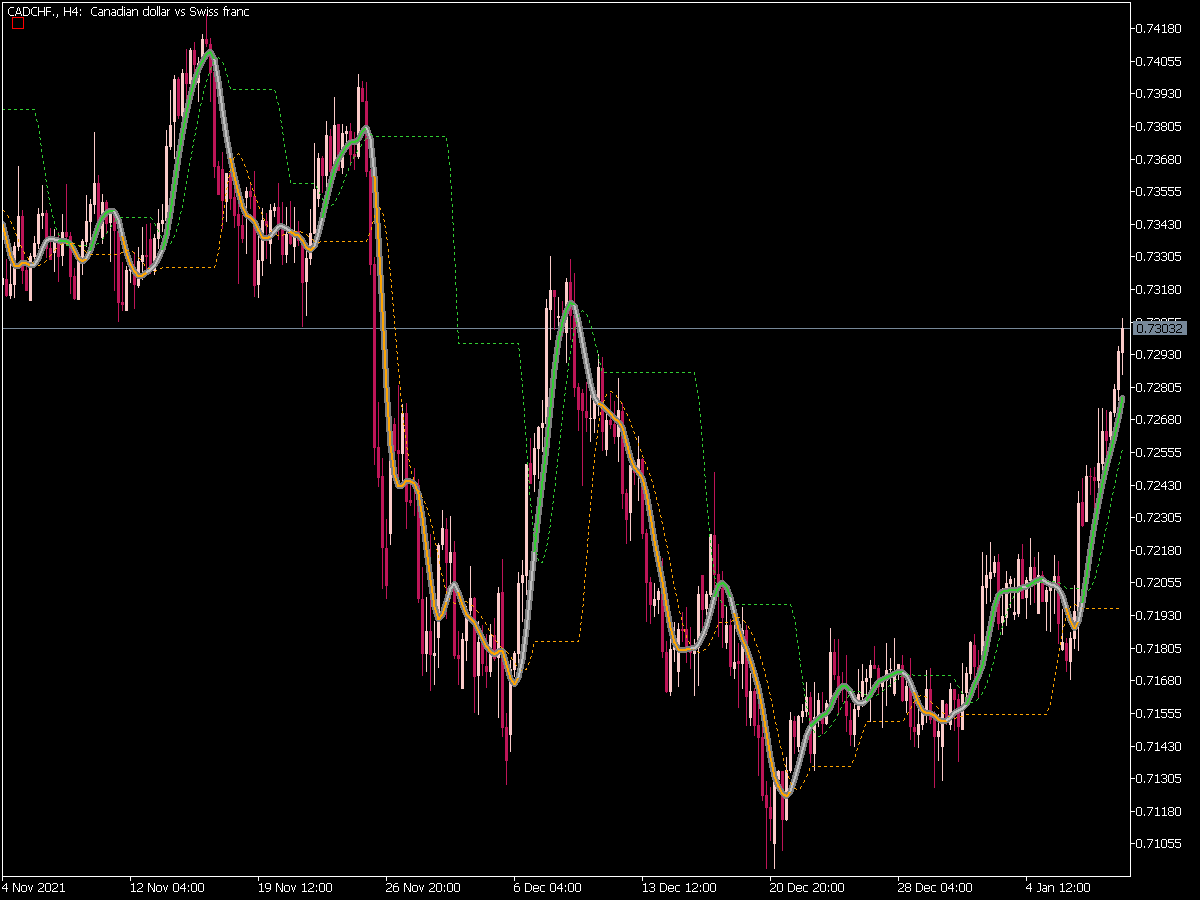Click the 0.72180 price scale label

click(x=1160, y=550)
